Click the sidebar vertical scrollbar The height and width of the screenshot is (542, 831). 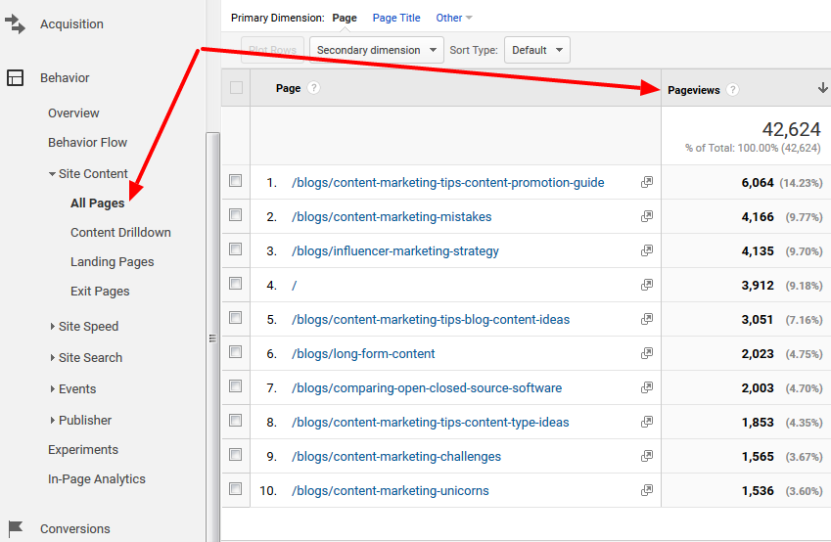coord(213,337)
